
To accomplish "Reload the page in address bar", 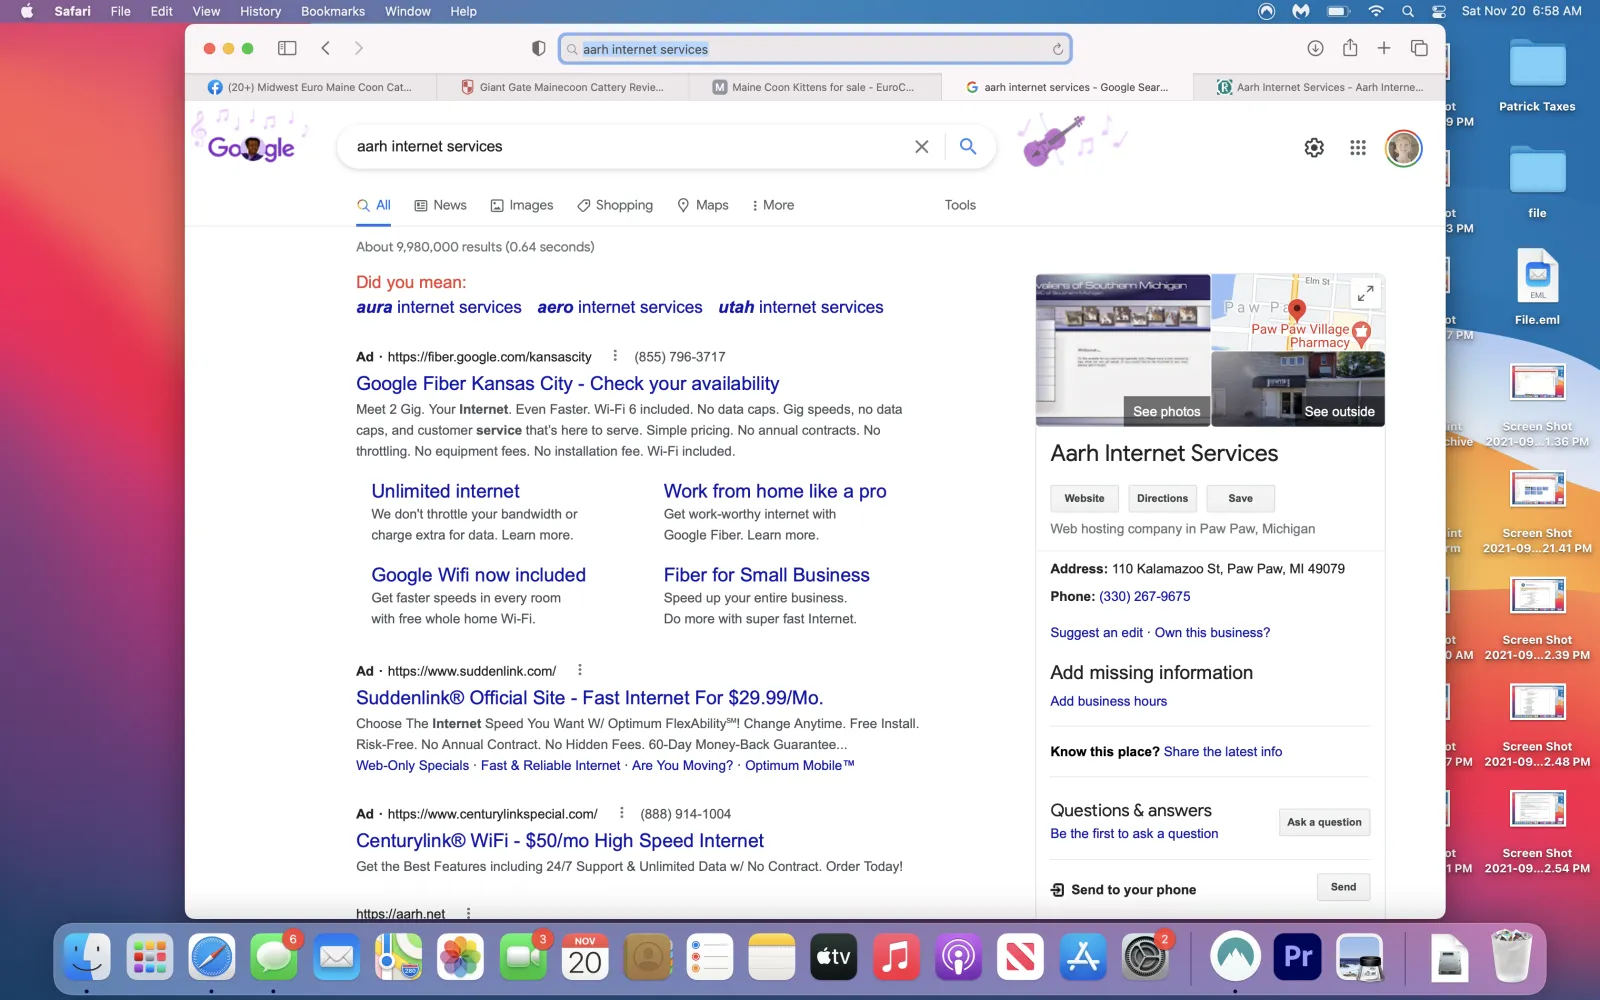I will 1057,49.
